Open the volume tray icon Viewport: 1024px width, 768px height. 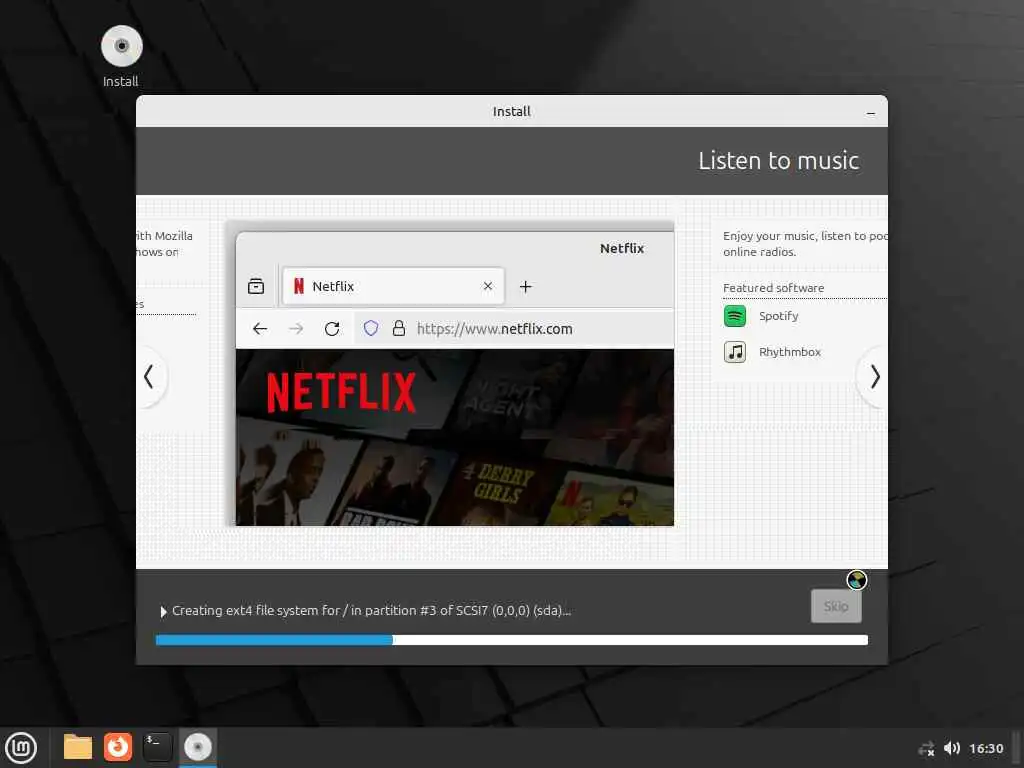click(952, 748)
